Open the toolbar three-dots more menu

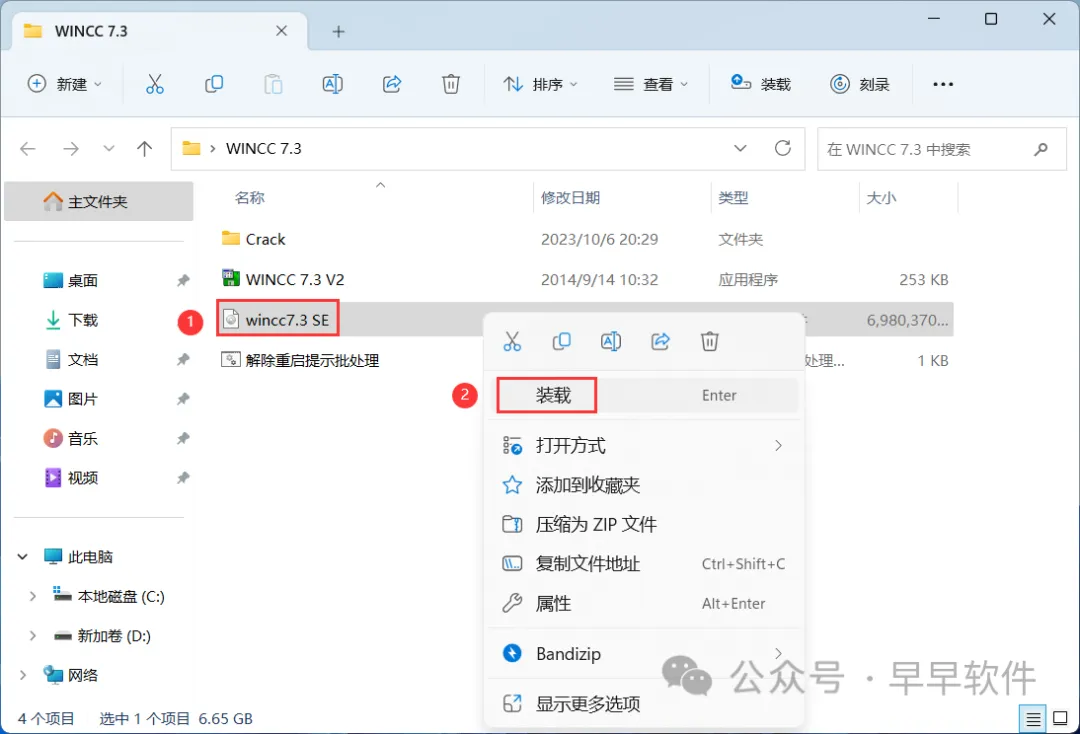click(943, 84)
